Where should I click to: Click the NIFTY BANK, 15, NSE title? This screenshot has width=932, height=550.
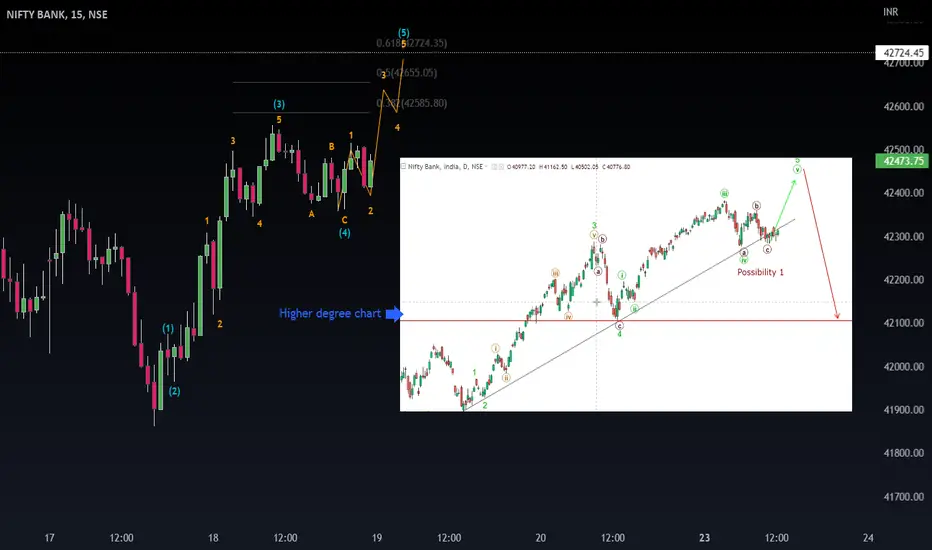click(x=57, y=14)
